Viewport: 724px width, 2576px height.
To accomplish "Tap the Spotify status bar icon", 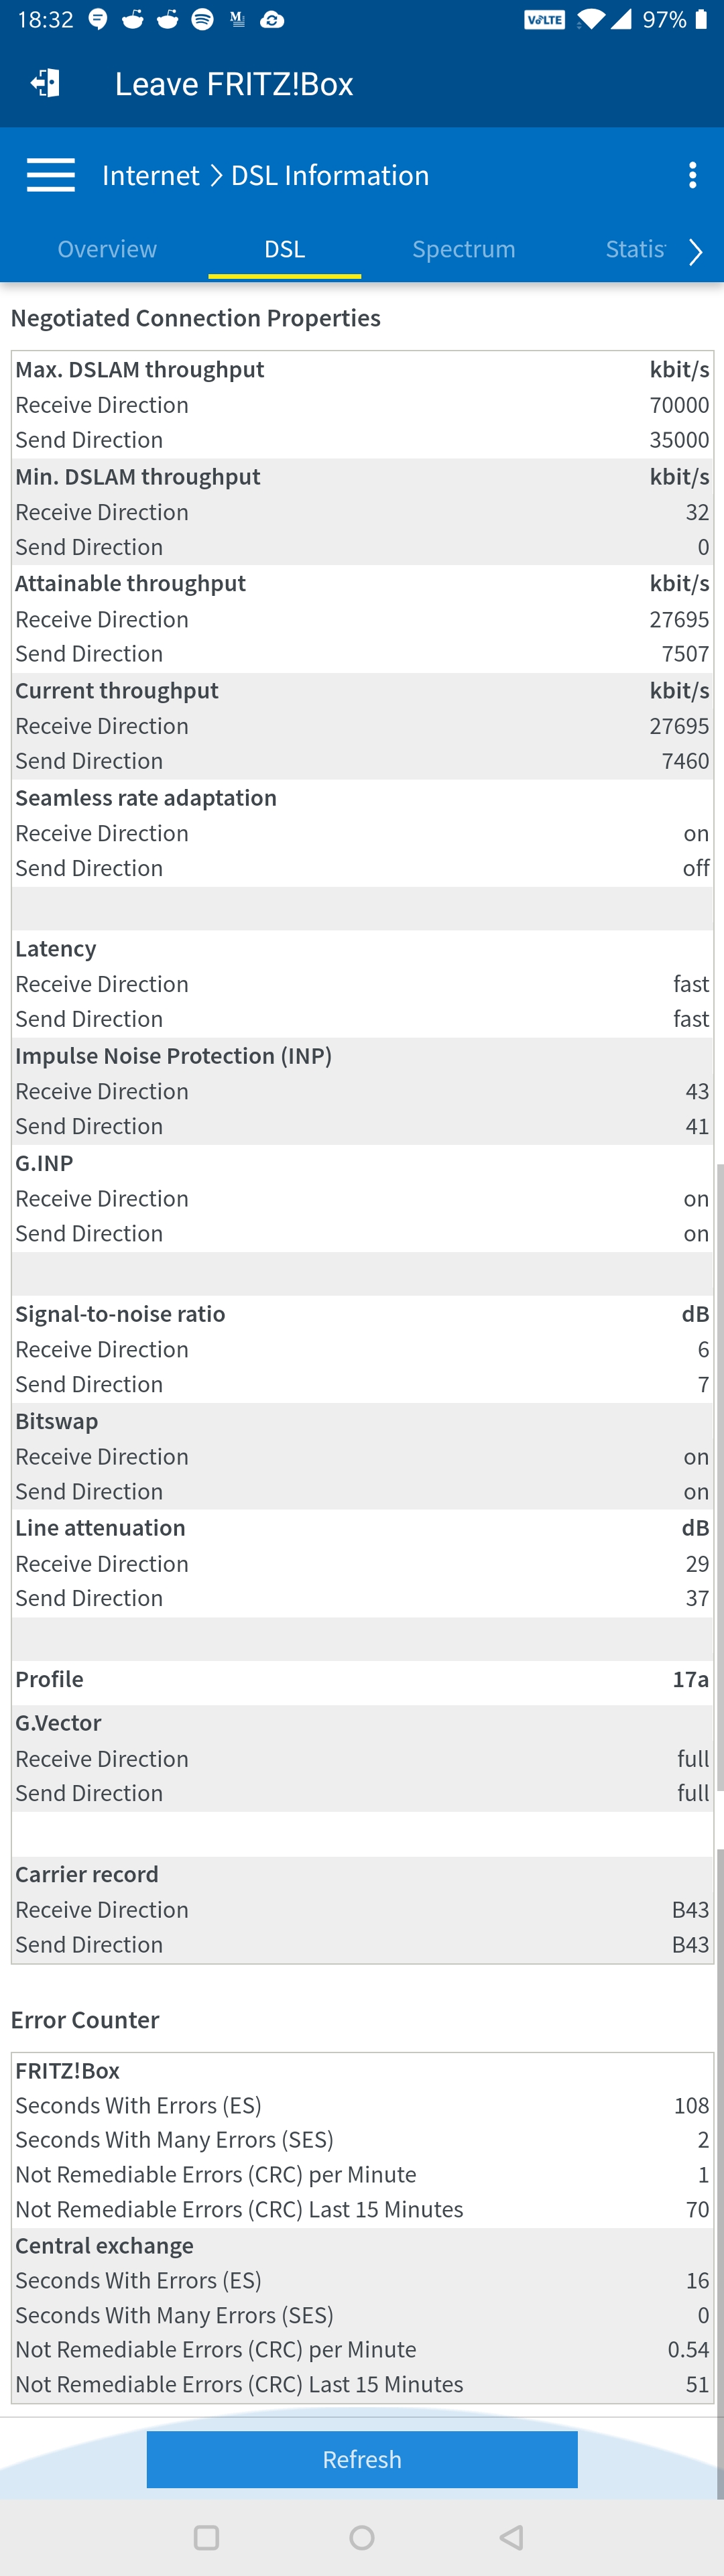I will click(x=202, y=20).
